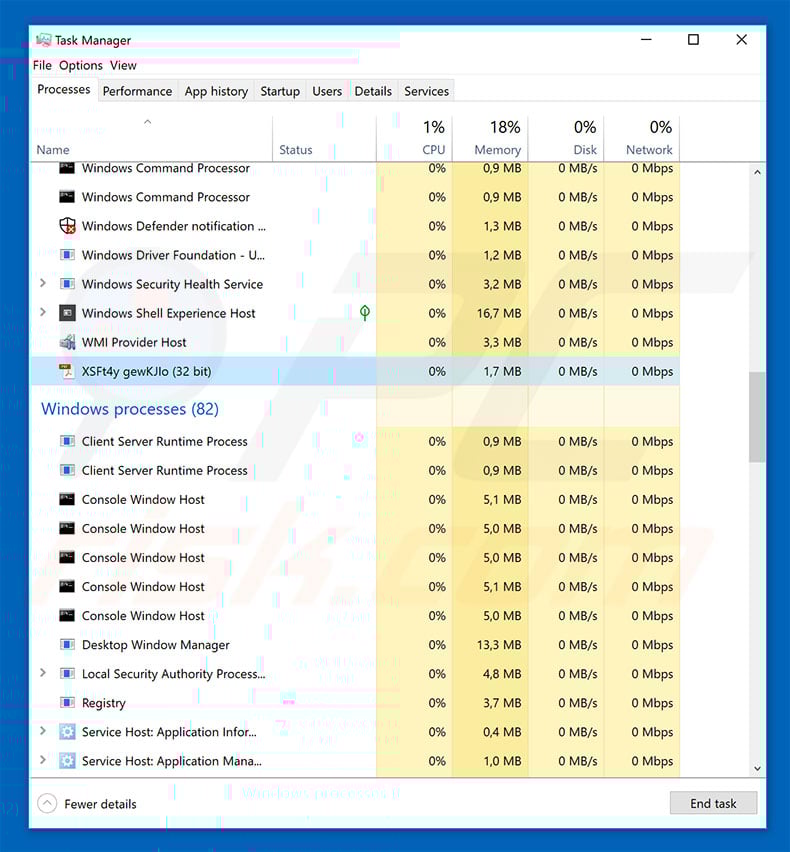The width and height of the screenshot is (790, 852).
Task: Click the 4,8 MB memory value
Action: click(x=502, y=674)
